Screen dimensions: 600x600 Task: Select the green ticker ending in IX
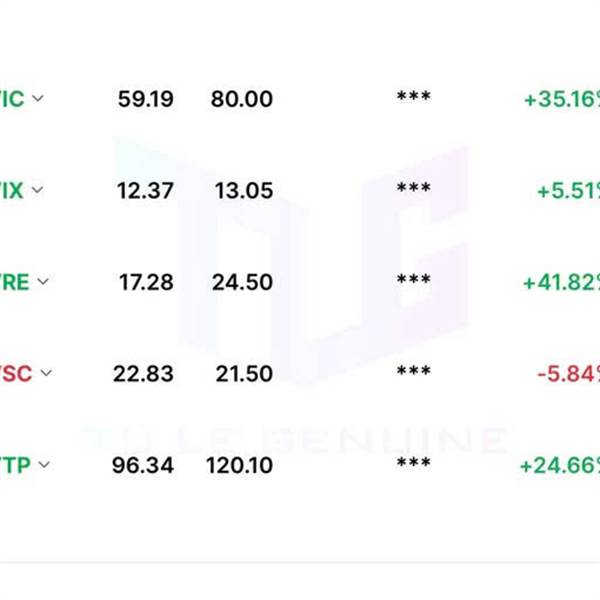11,190
